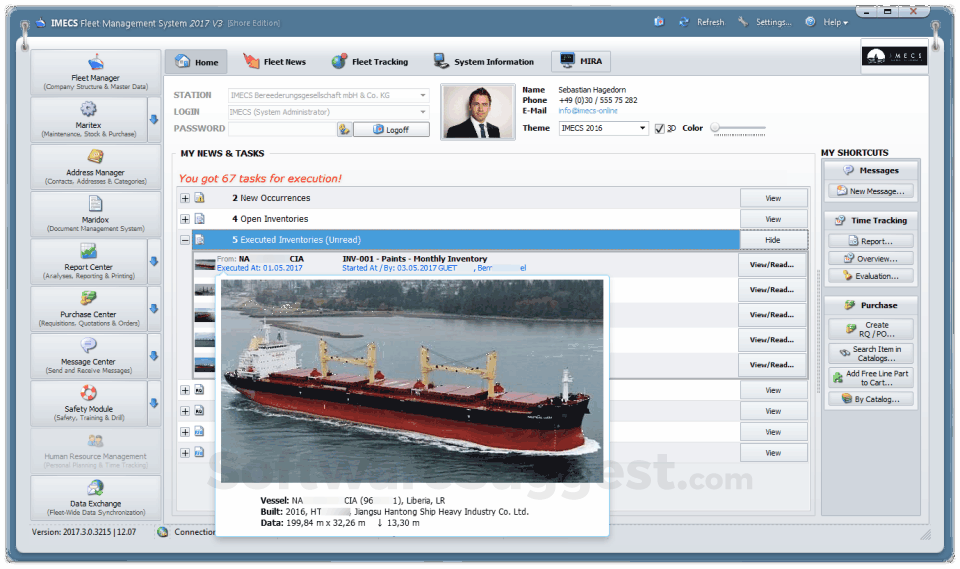Click the Open Inventories row icon

(200, 219)
